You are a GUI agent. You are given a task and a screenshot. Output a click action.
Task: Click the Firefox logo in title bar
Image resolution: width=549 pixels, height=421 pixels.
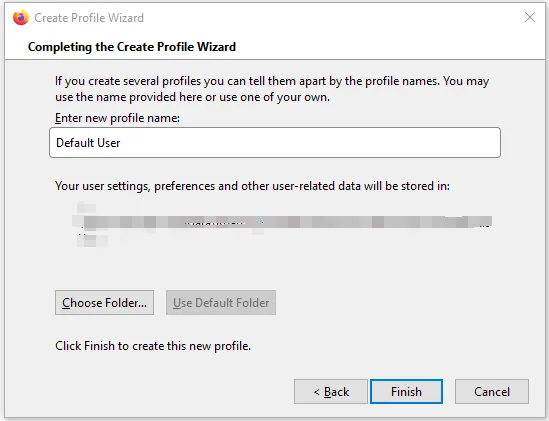pyautogui.click(x=20, y=18)
